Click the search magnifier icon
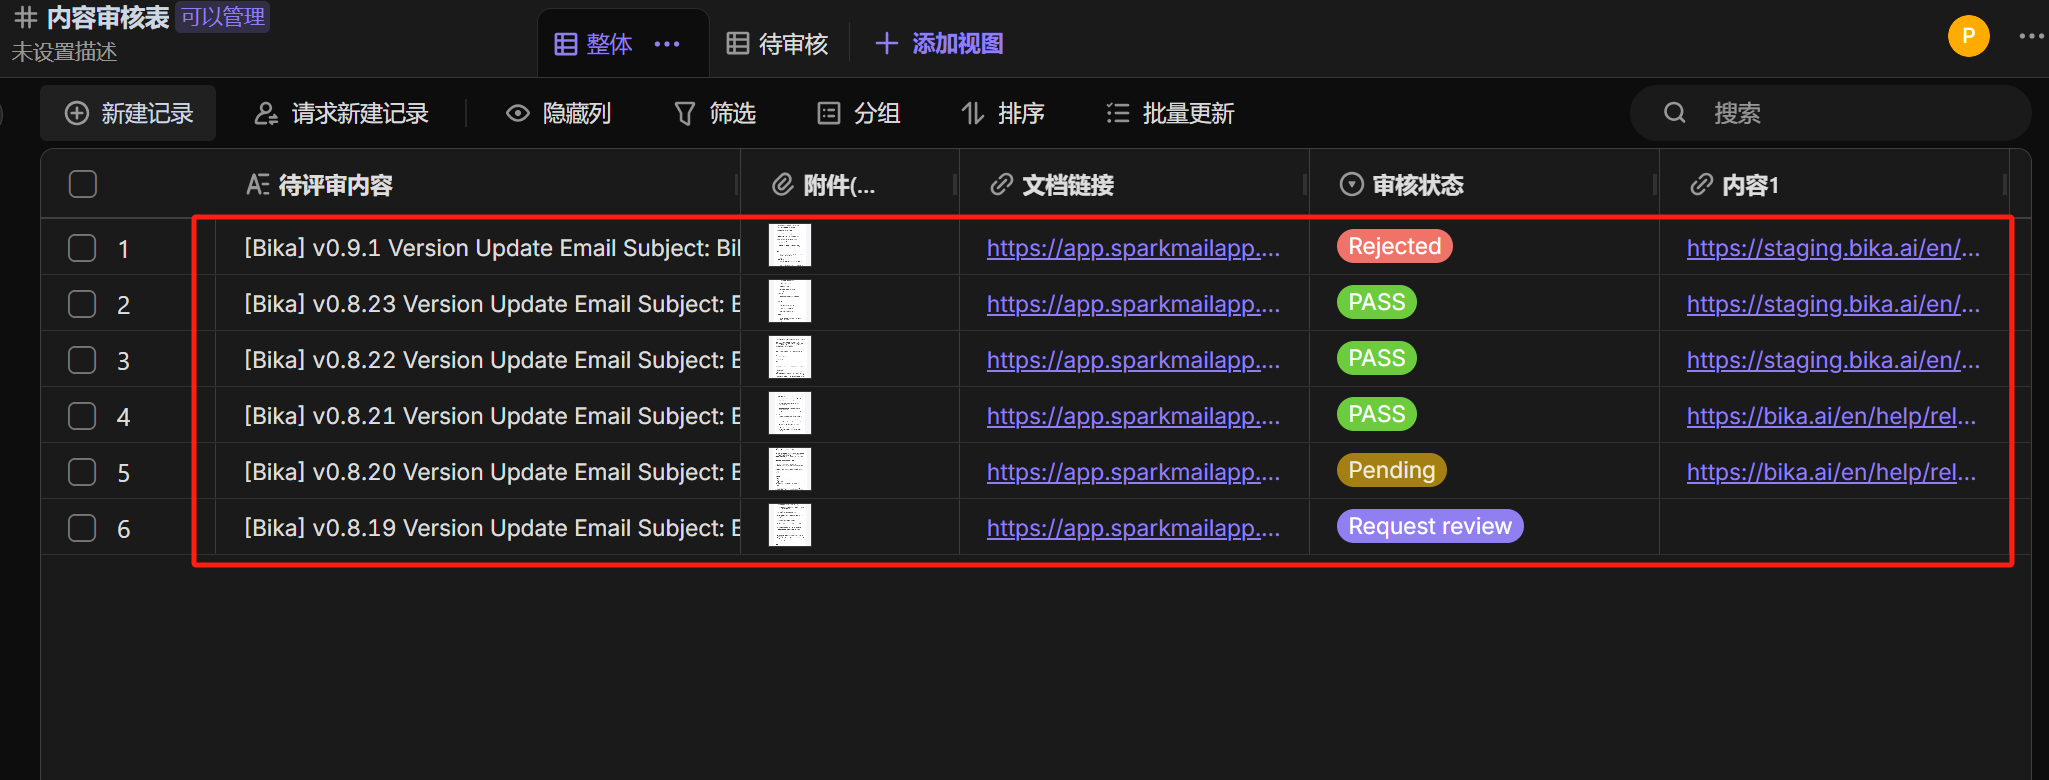Image resolution: width=2049 pixels, height=780 pixels. [1675, 113]
